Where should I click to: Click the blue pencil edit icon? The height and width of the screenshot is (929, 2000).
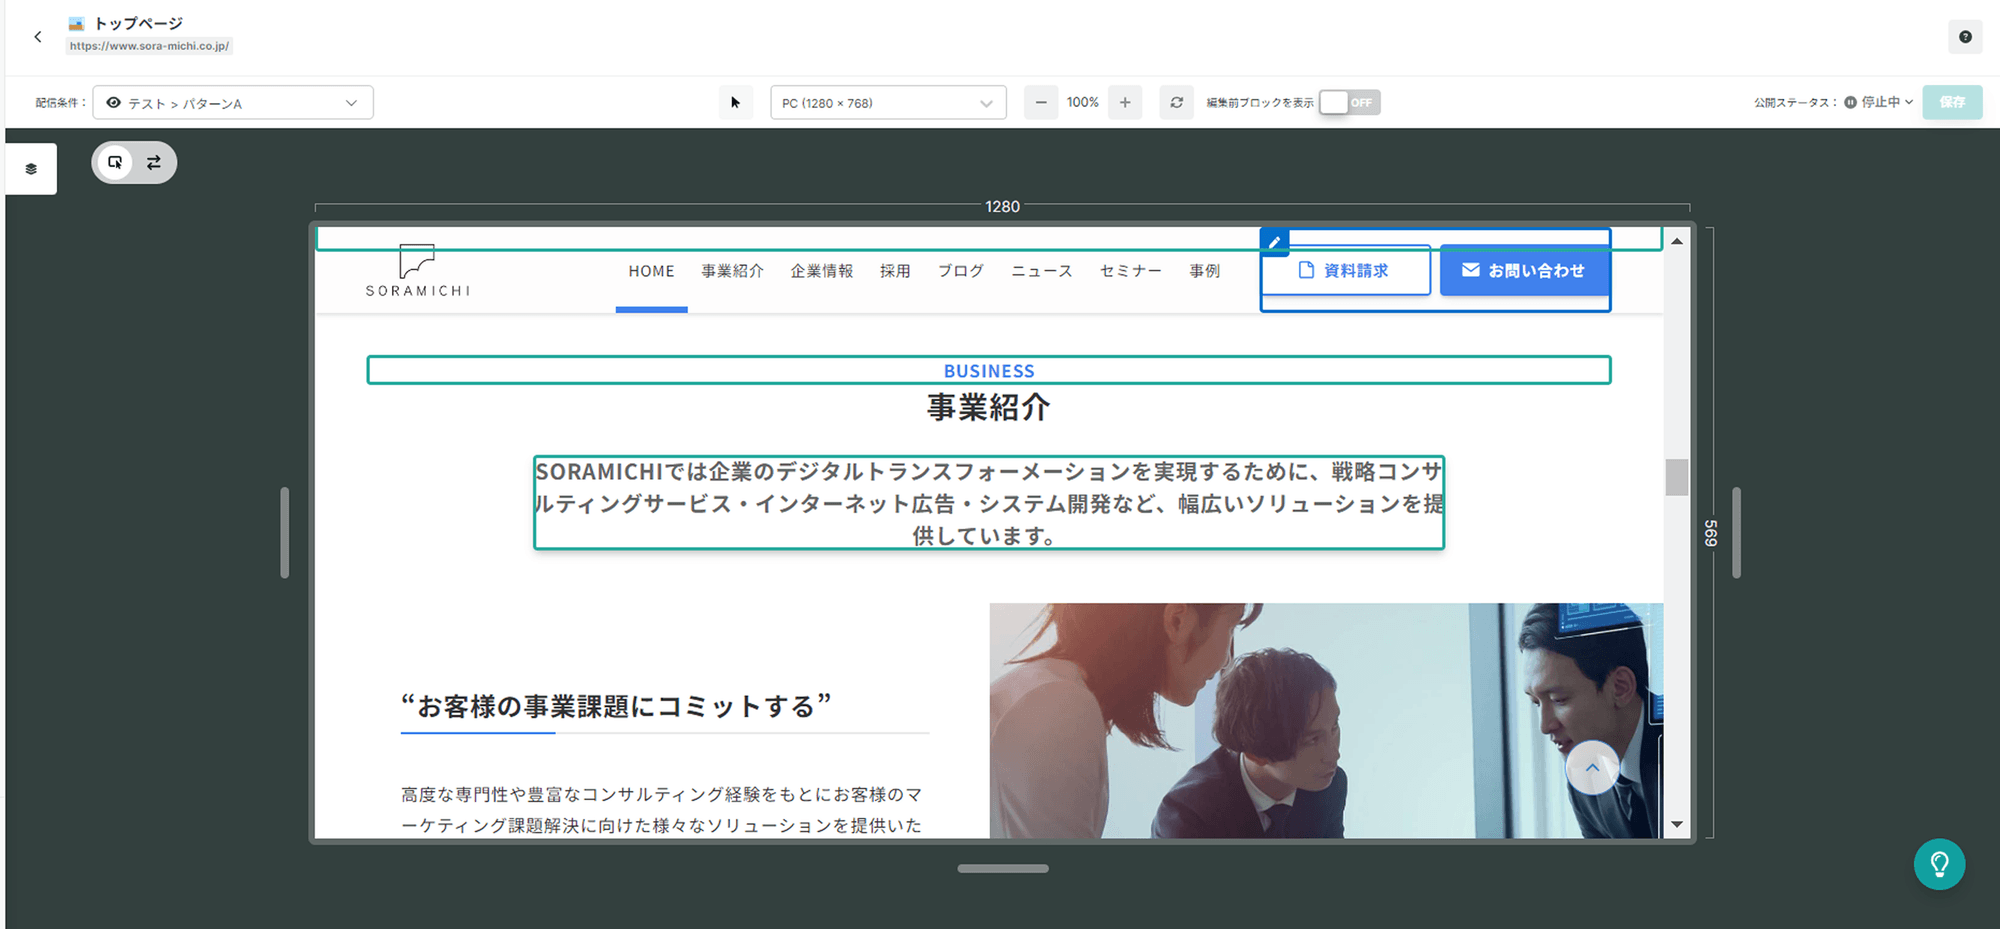click(x=1274, y=242)
